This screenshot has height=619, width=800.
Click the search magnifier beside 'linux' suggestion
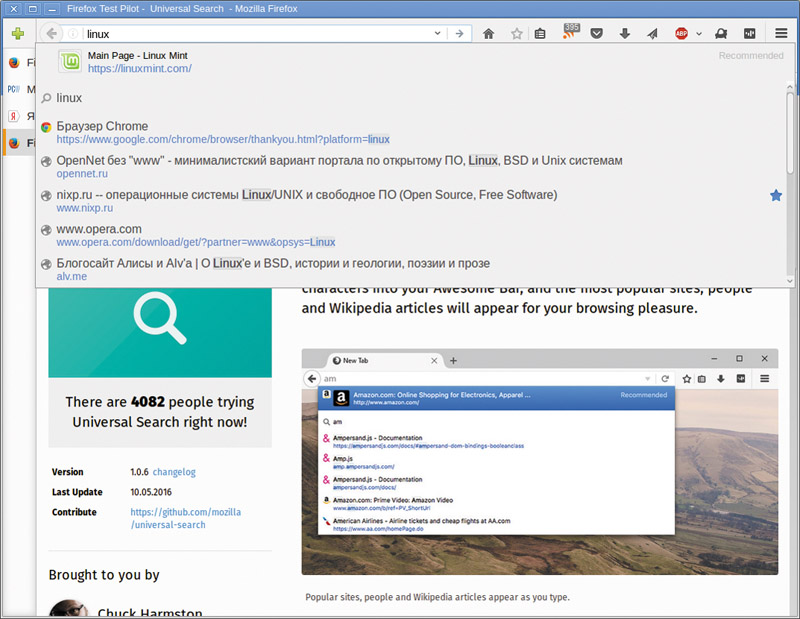(x=46, y=97)
